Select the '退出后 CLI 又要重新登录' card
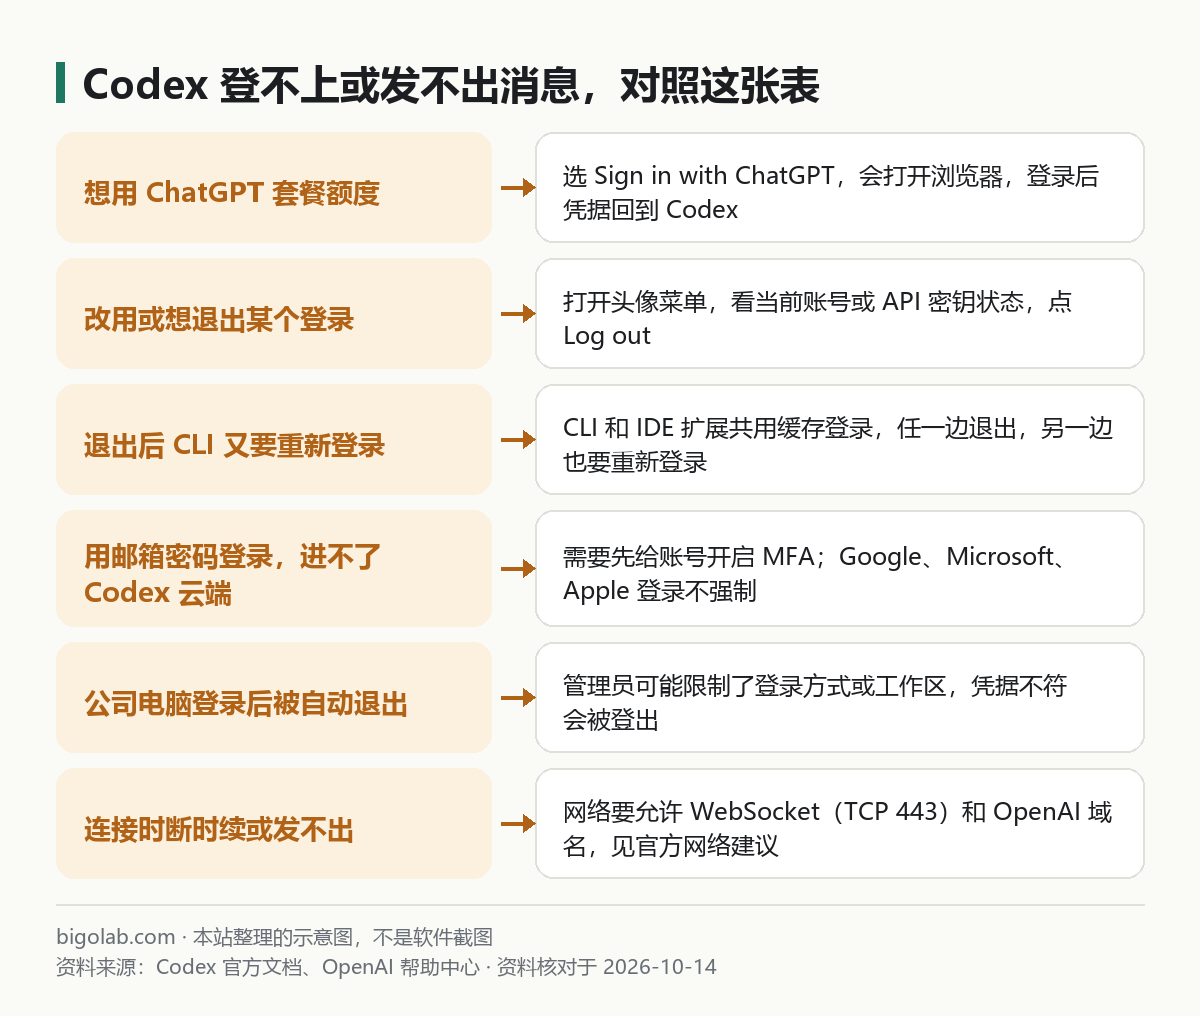 274,439
